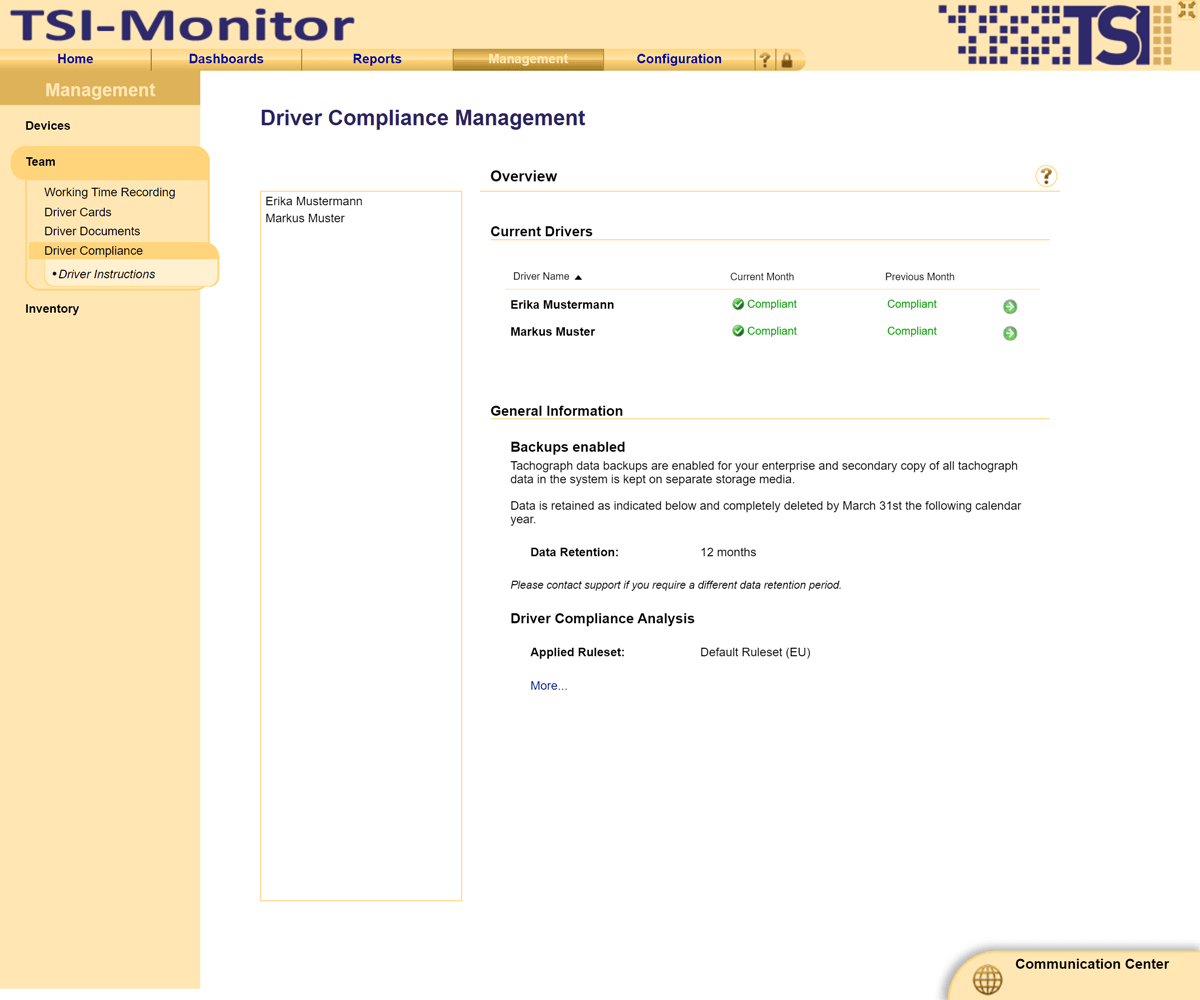Click the lock icon in the navigation bar

point(787,60)
